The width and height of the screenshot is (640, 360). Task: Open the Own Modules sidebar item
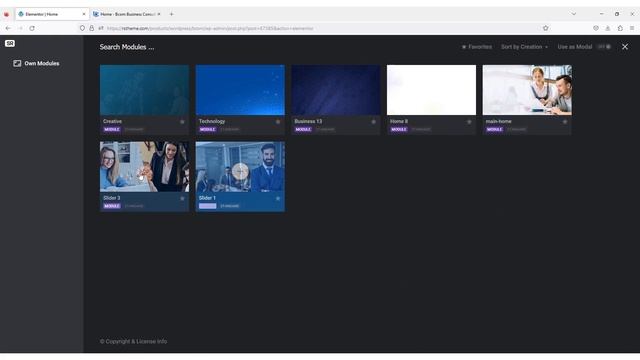[36, 63]
